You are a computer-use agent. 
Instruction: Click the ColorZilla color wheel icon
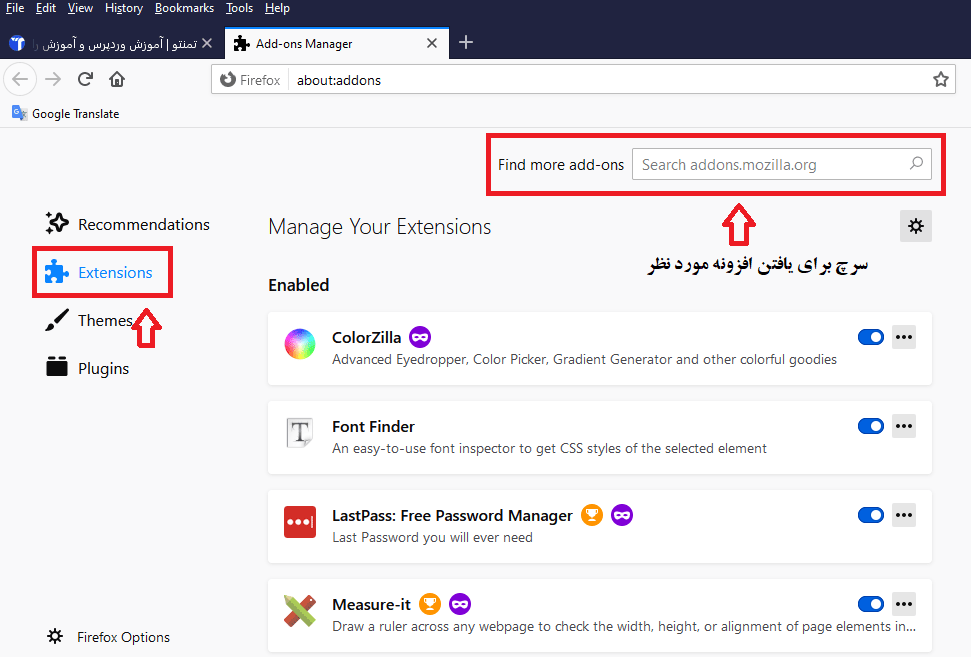pyautogui.click(x=300, y=344)
